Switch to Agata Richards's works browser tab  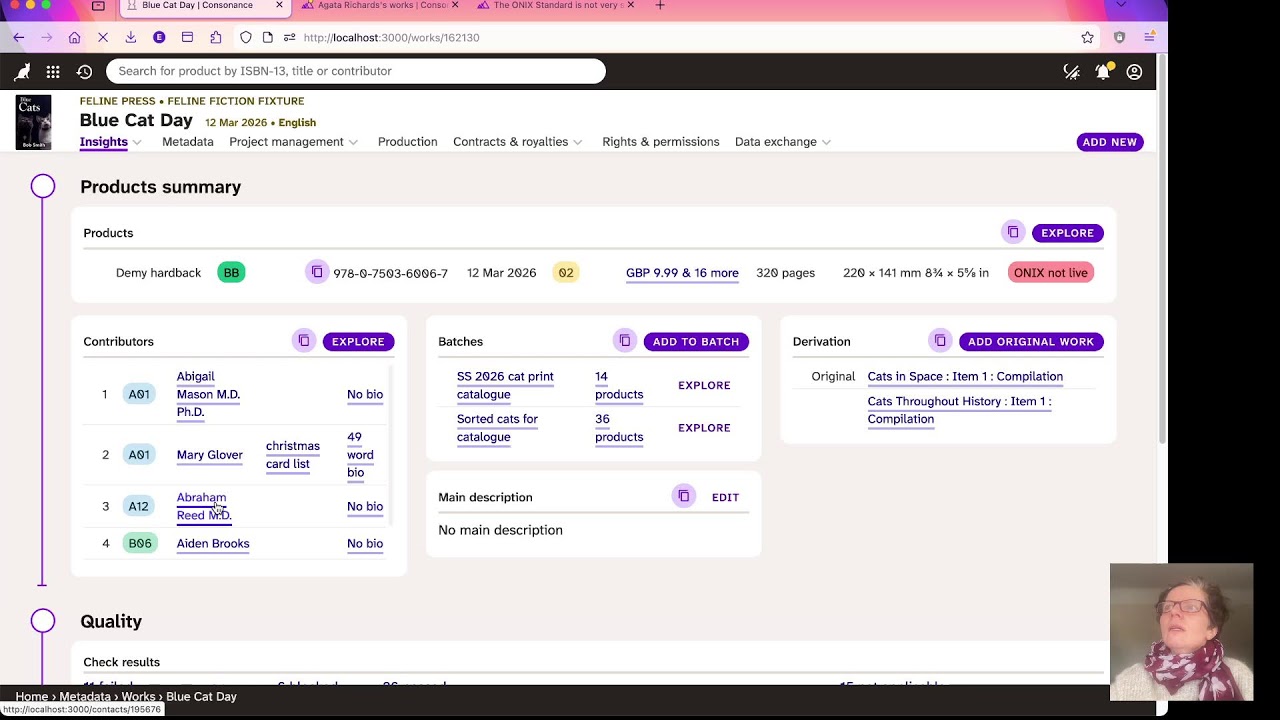pos(382,6)
